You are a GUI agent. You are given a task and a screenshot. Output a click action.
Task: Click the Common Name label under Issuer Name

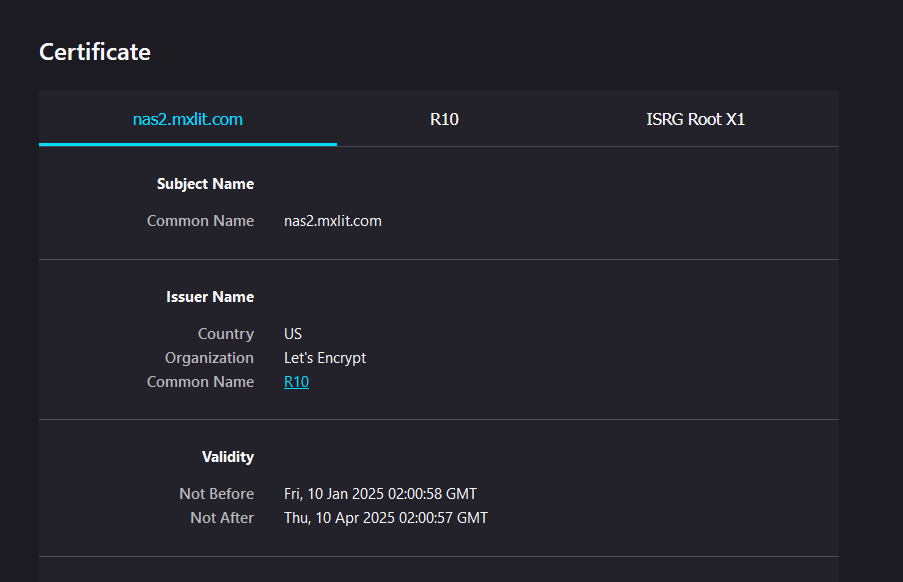coord(200,382)
